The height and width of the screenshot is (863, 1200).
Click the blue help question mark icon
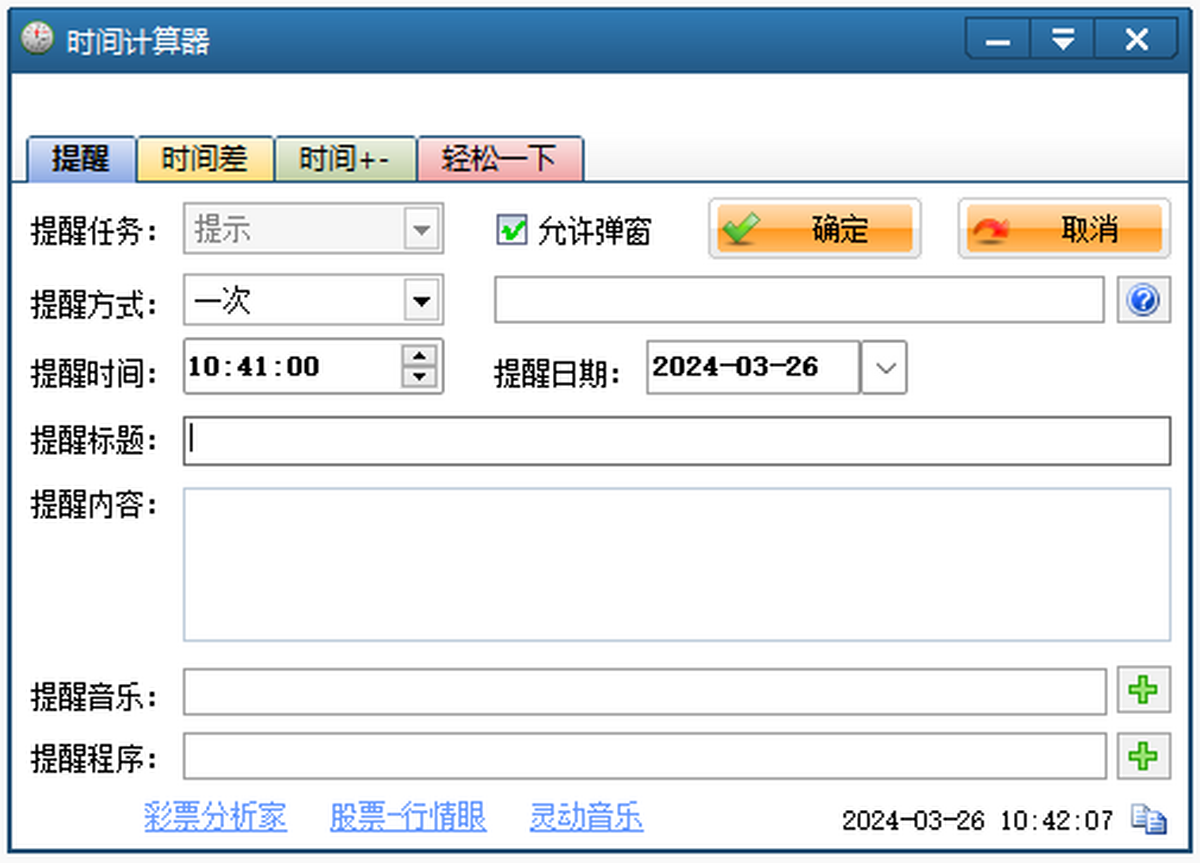(x=1144, y=300)
